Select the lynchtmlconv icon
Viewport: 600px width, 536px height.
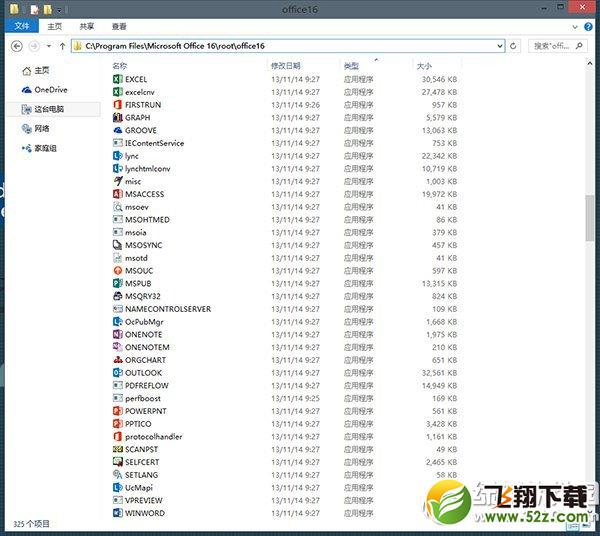coord(118,168)
